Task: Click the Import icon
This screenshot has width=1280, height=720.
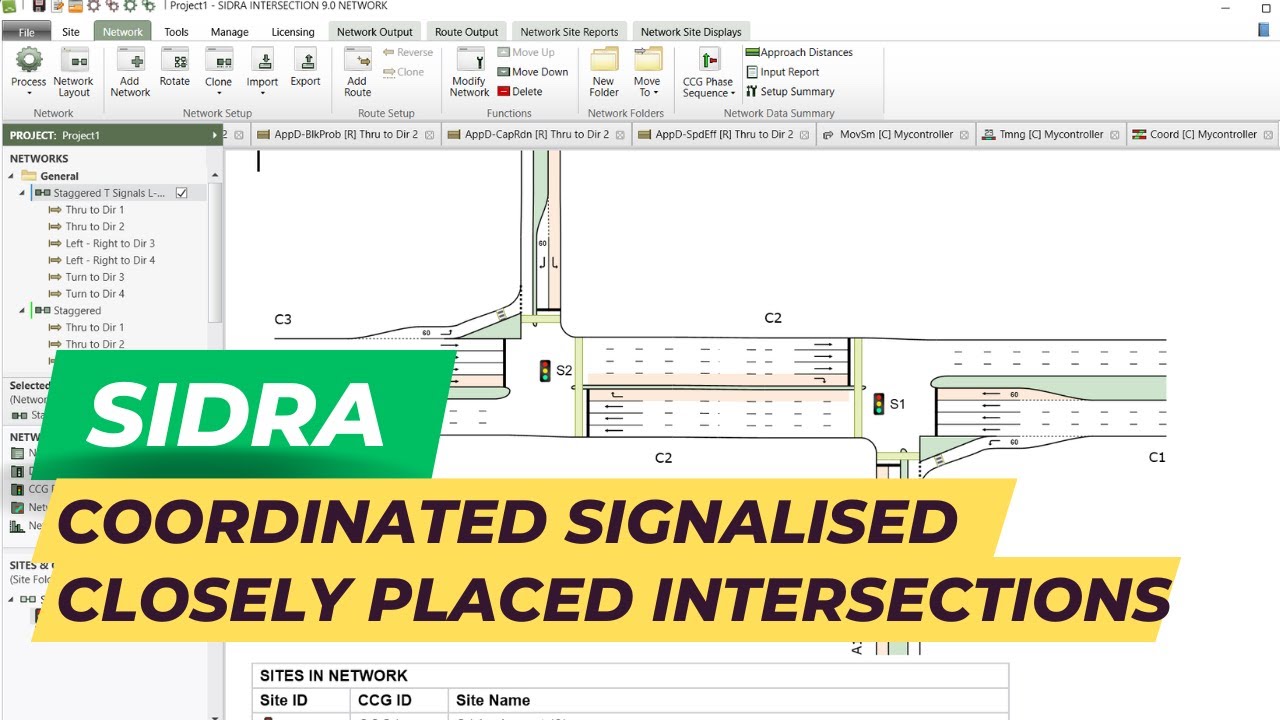Action: click(x=262, y=60)
